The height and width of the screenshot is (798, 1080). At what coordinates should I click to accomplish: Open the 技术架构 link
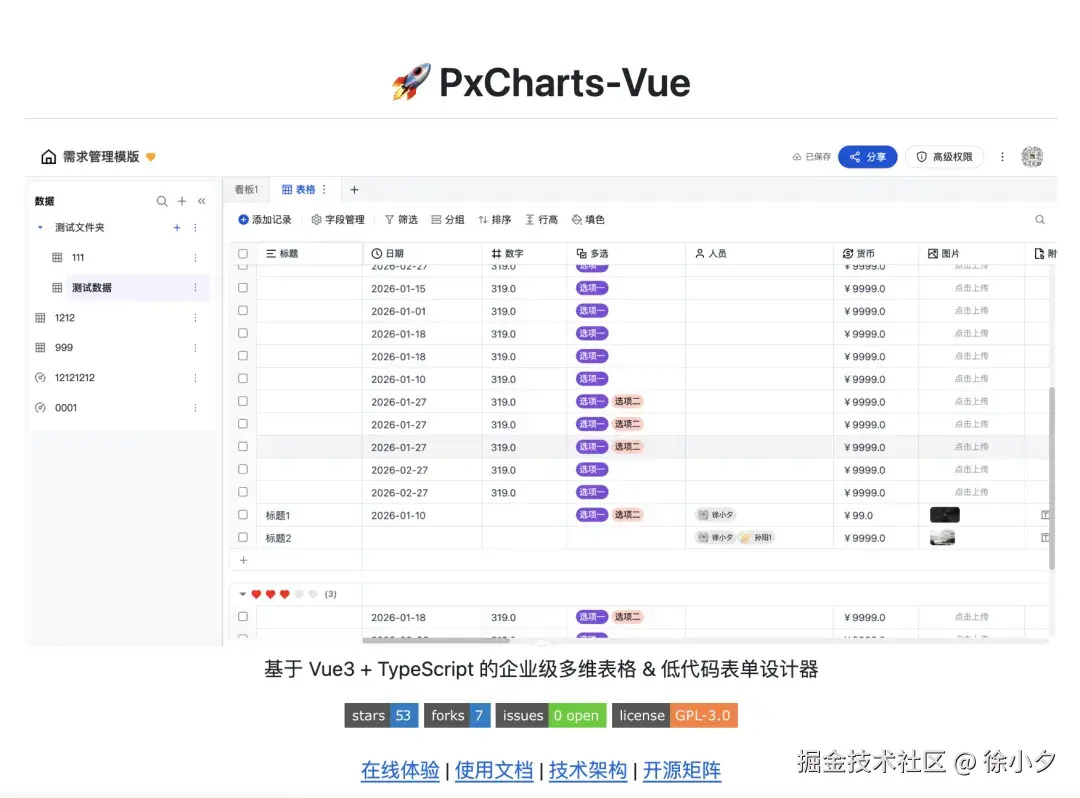point(588,770)
